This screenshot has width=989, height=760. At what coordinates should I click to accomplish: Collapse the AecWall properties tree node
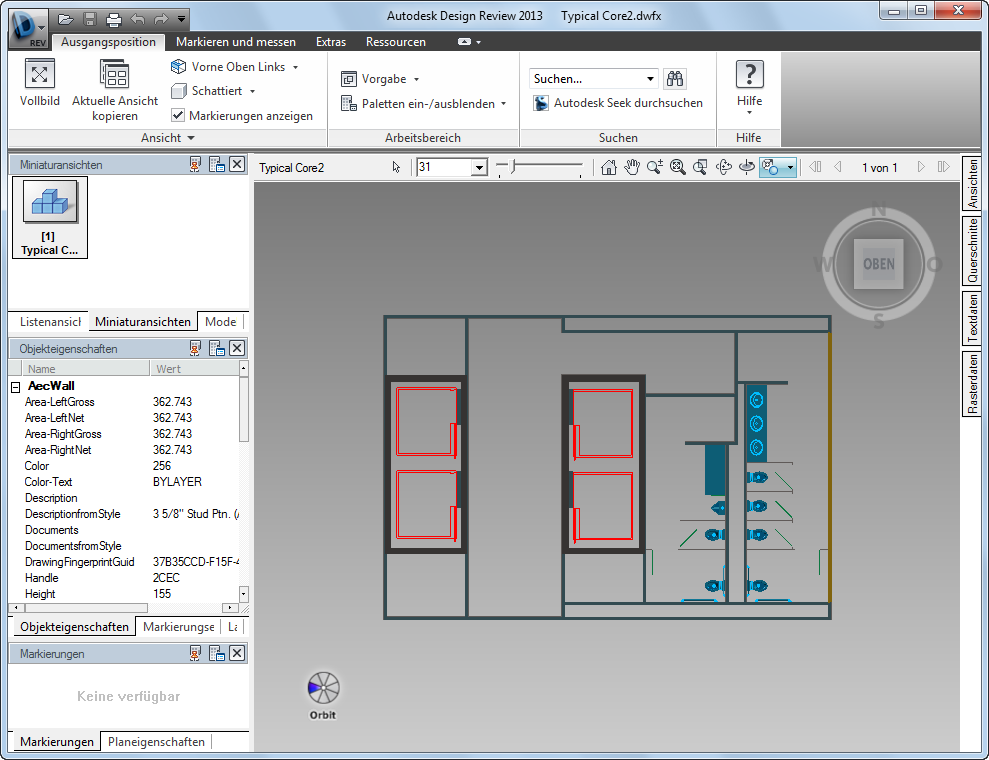(16, 387)
